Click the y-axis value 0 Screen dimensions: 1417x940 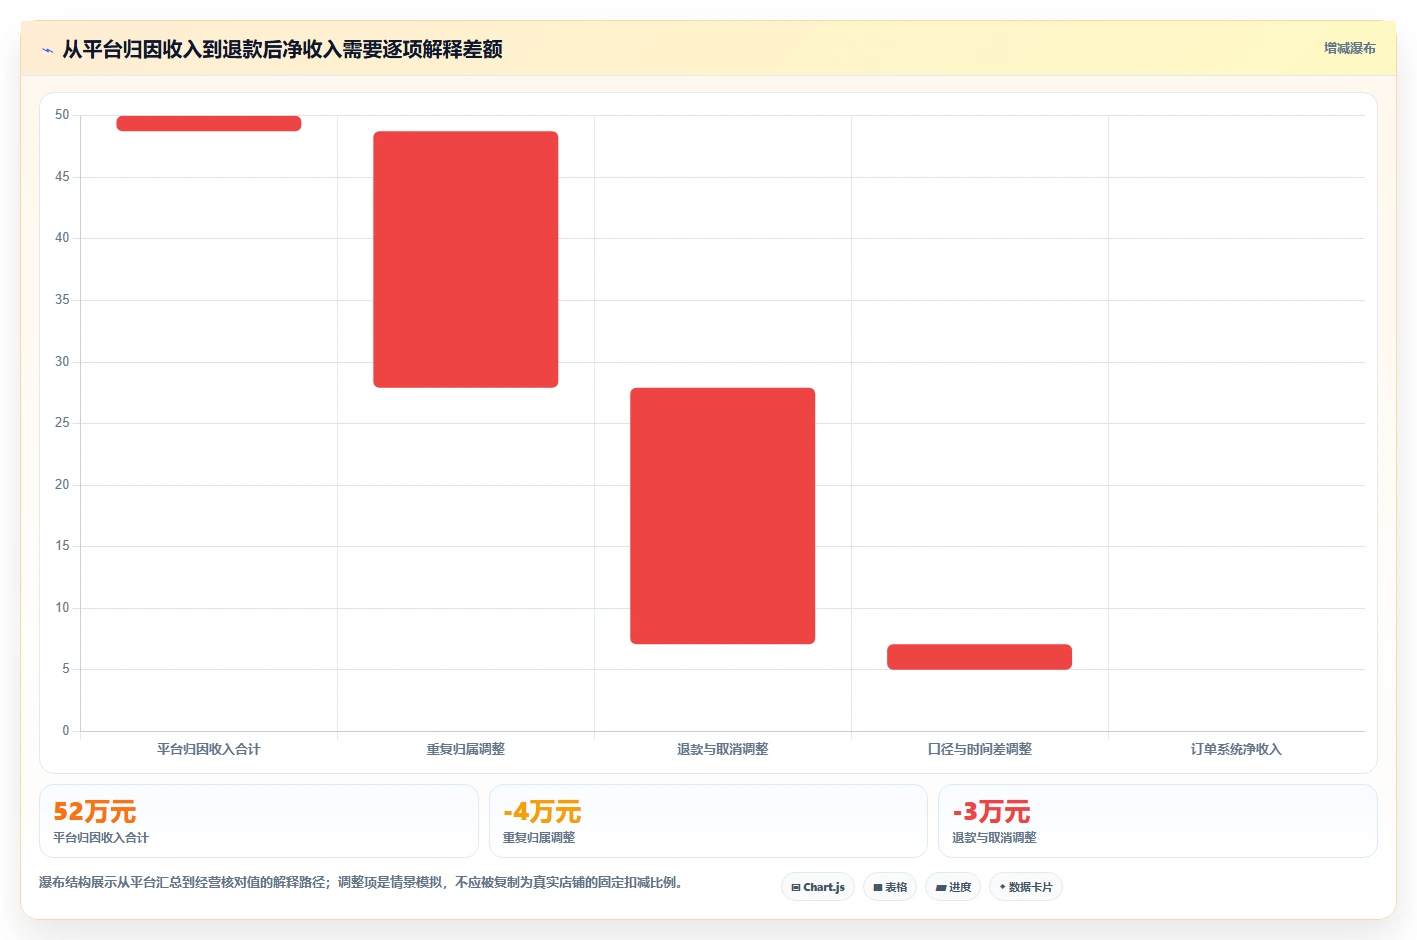click(66, 731)
